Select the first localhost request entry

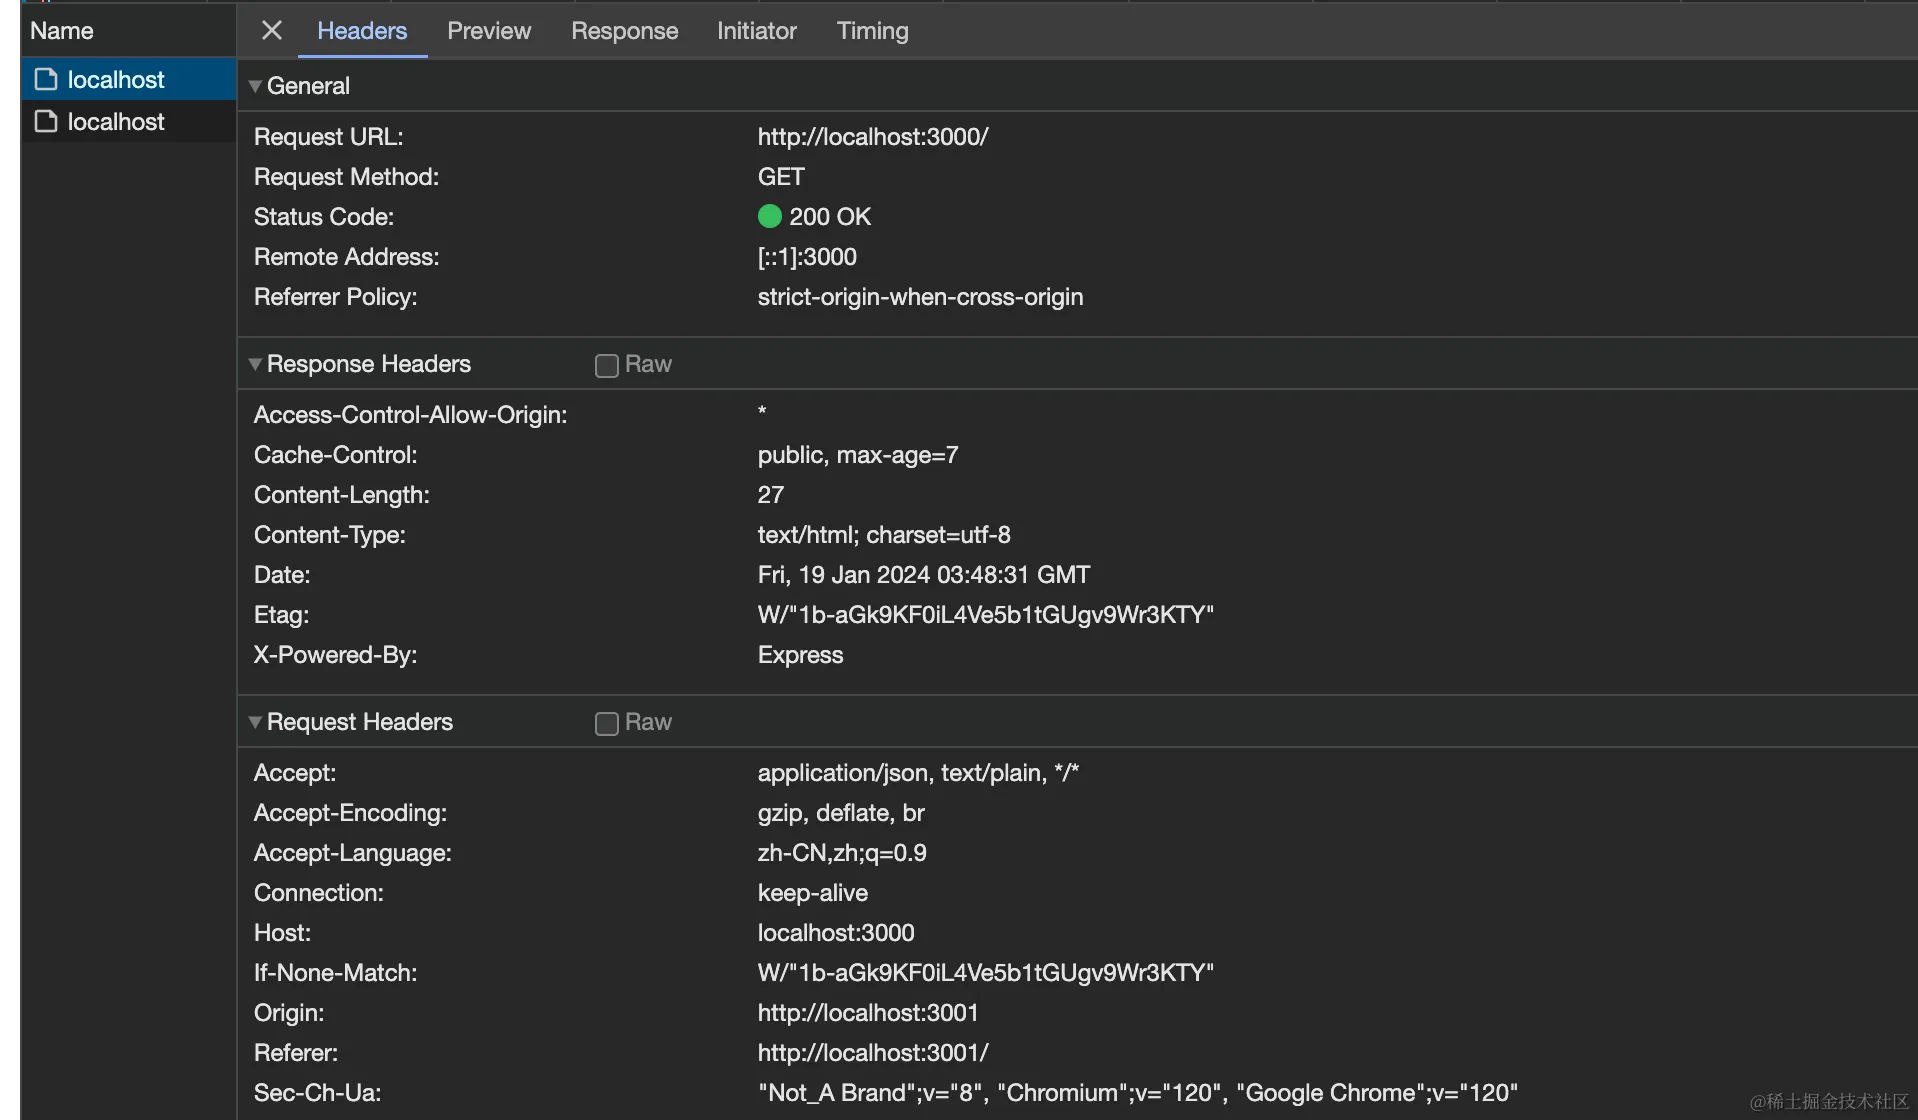(x=116, y=80)
